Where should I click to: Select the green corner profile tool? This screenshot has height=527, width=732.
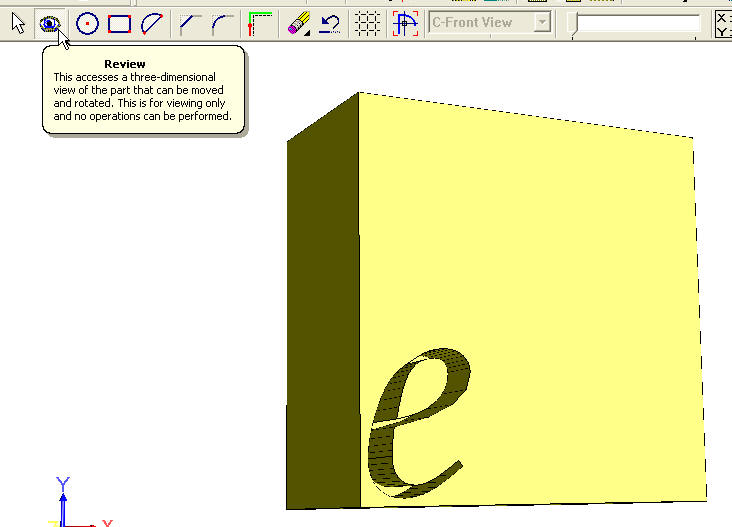point(260,24)
